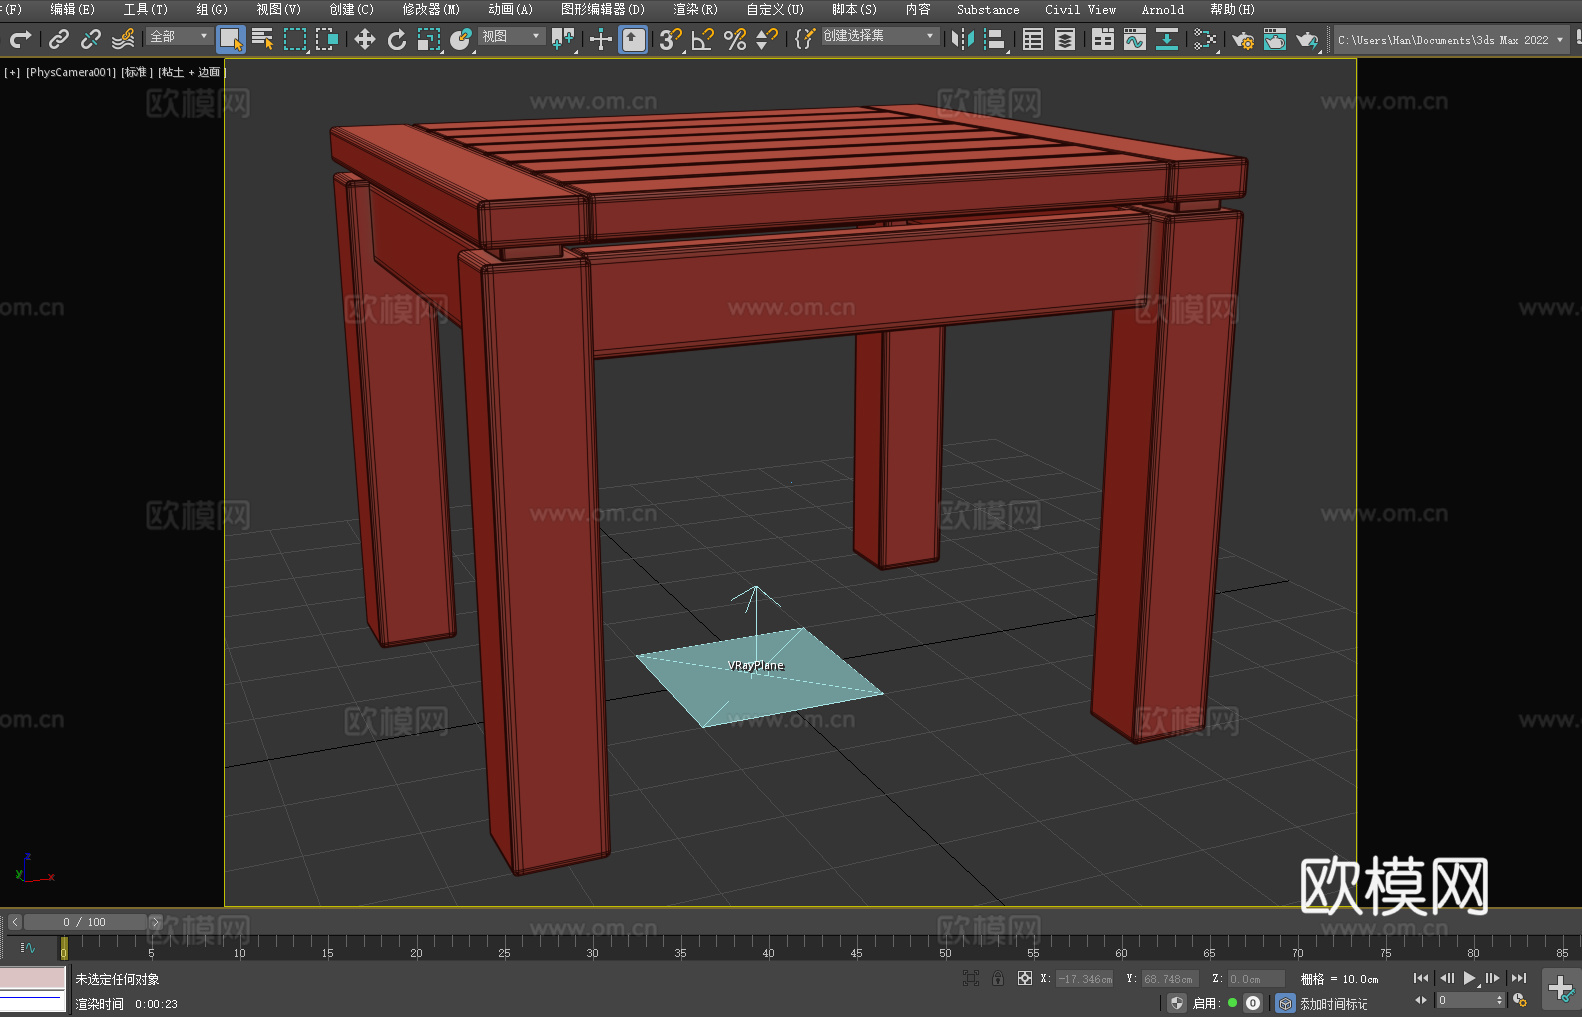Open Rendered Frame Window icon

click(1275, 39)
